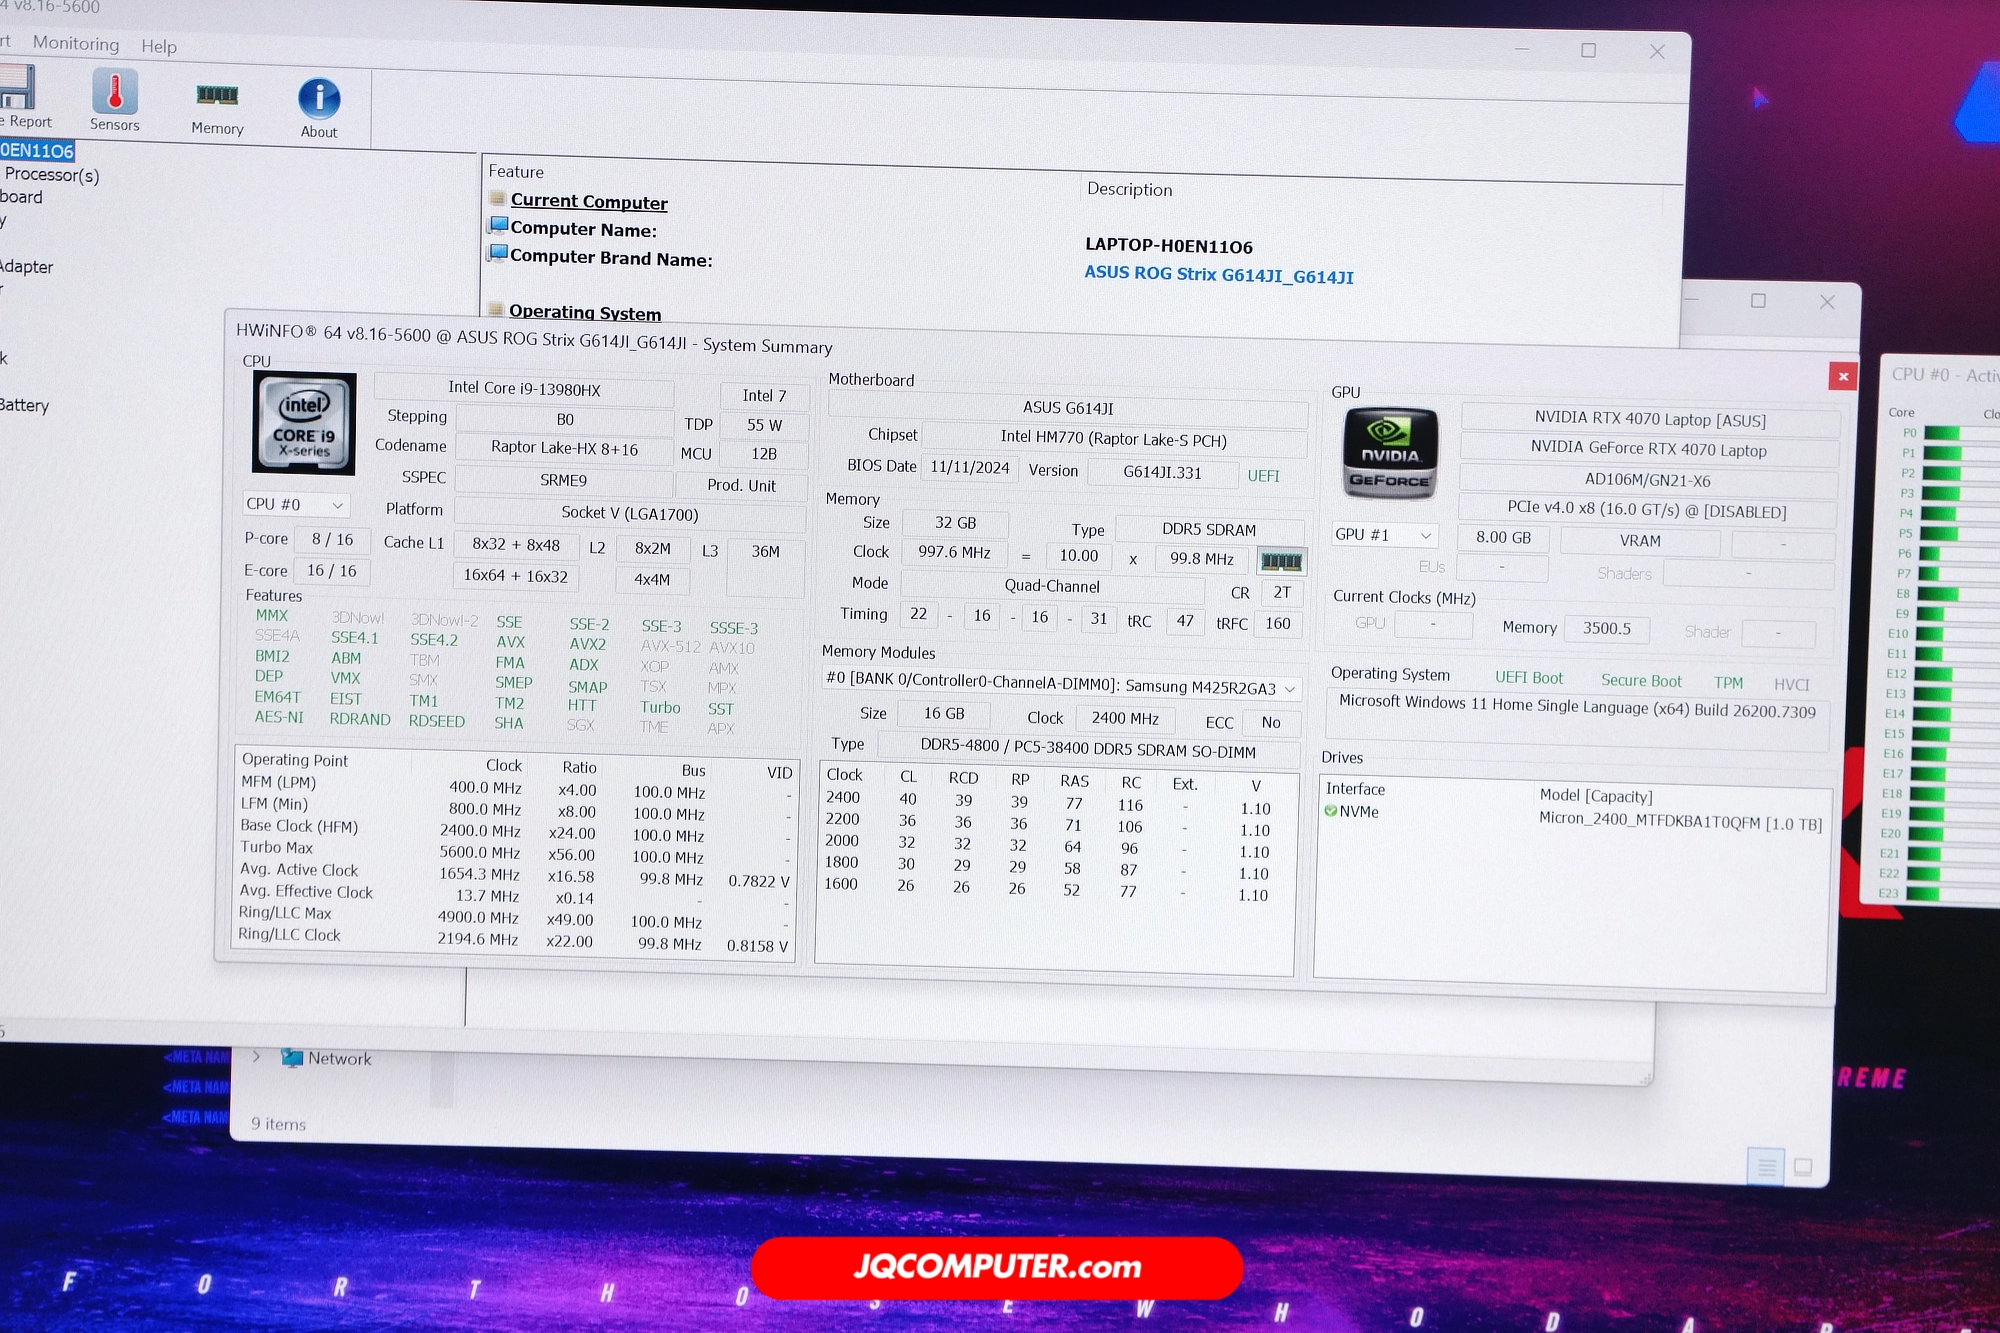This screenshot has width=2000, height=1333.
Task: Click the Secure Boot status text
Action: point(1641,679)
